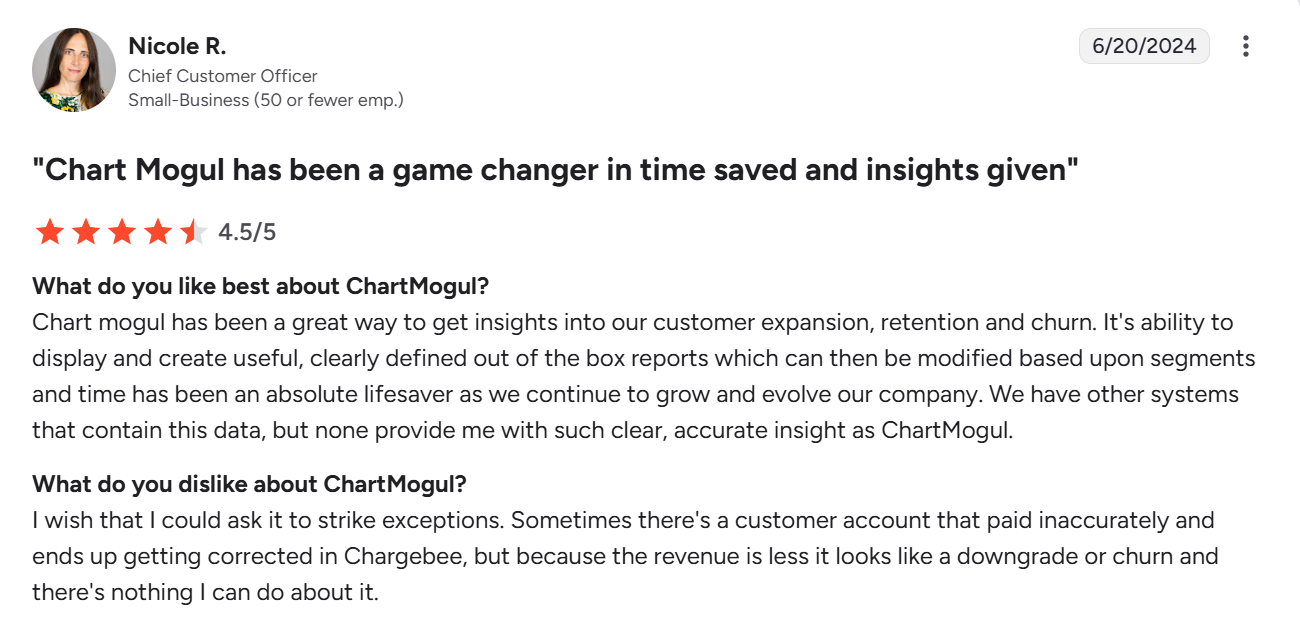Click the first red star in the rating
Viewport: 1300px width, 619px height.
[50, 231]
